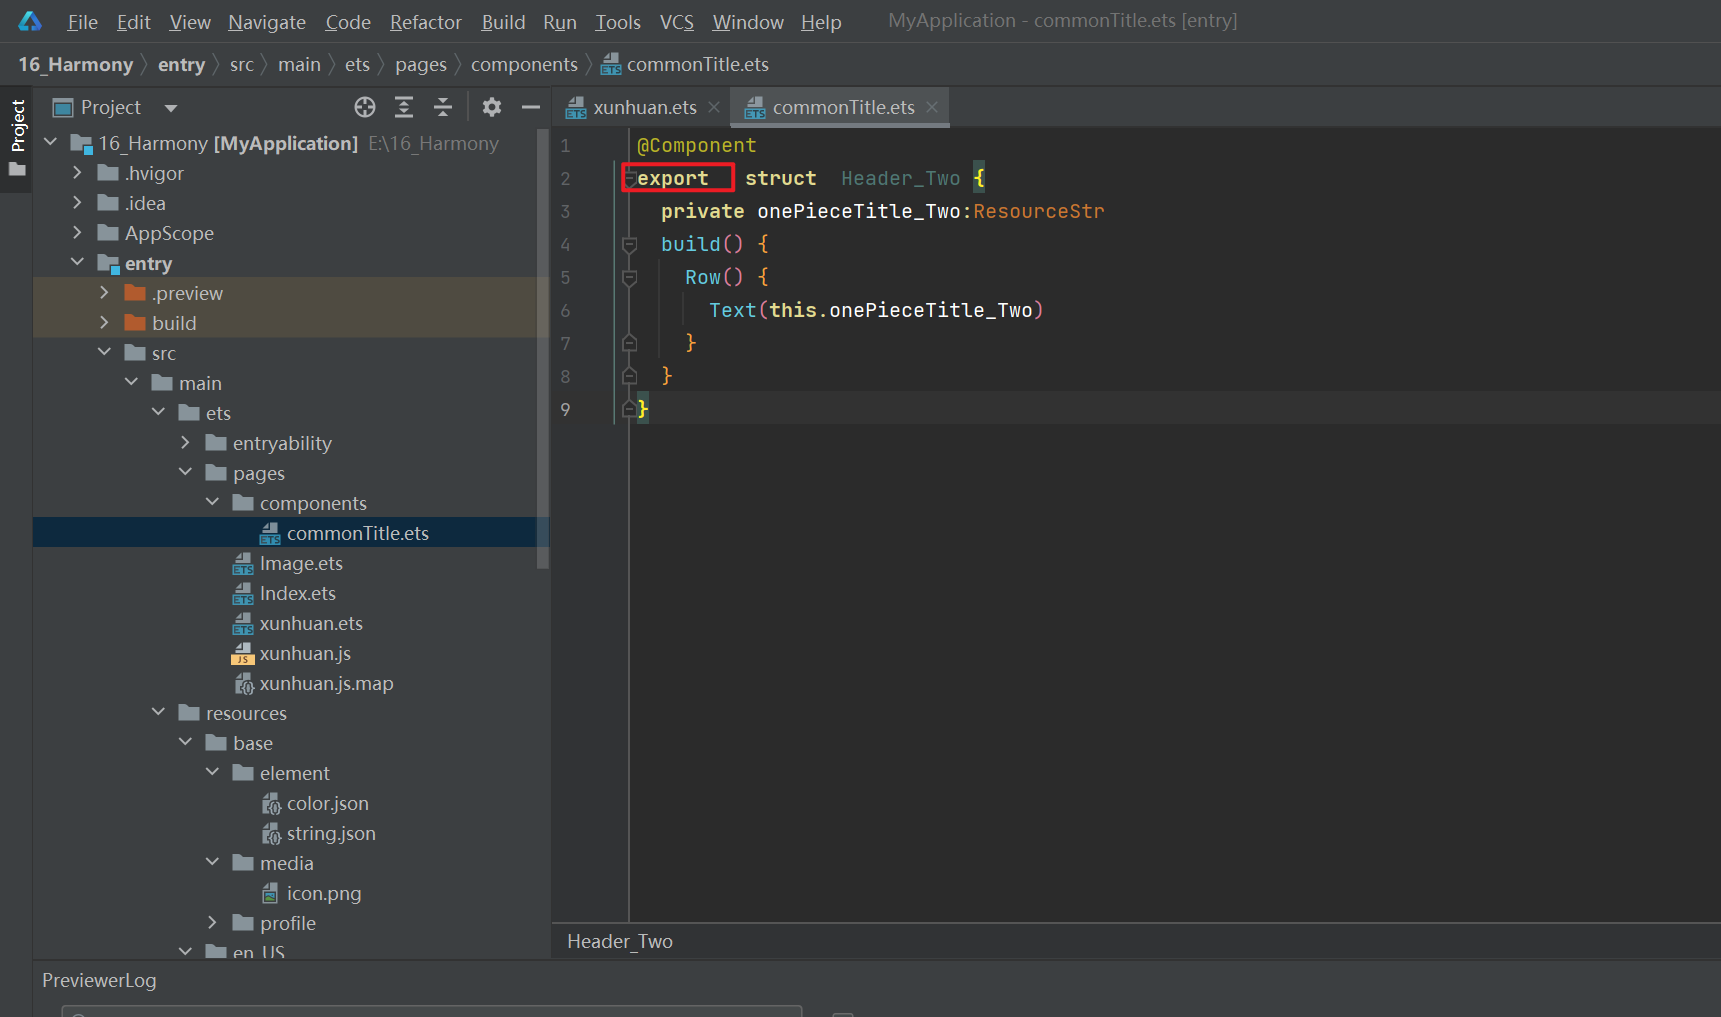The height and width of the screenshot is (1017, 1721).
Task: Close the xunhuan.ets editor tab
Action: [x=714, y=107]
